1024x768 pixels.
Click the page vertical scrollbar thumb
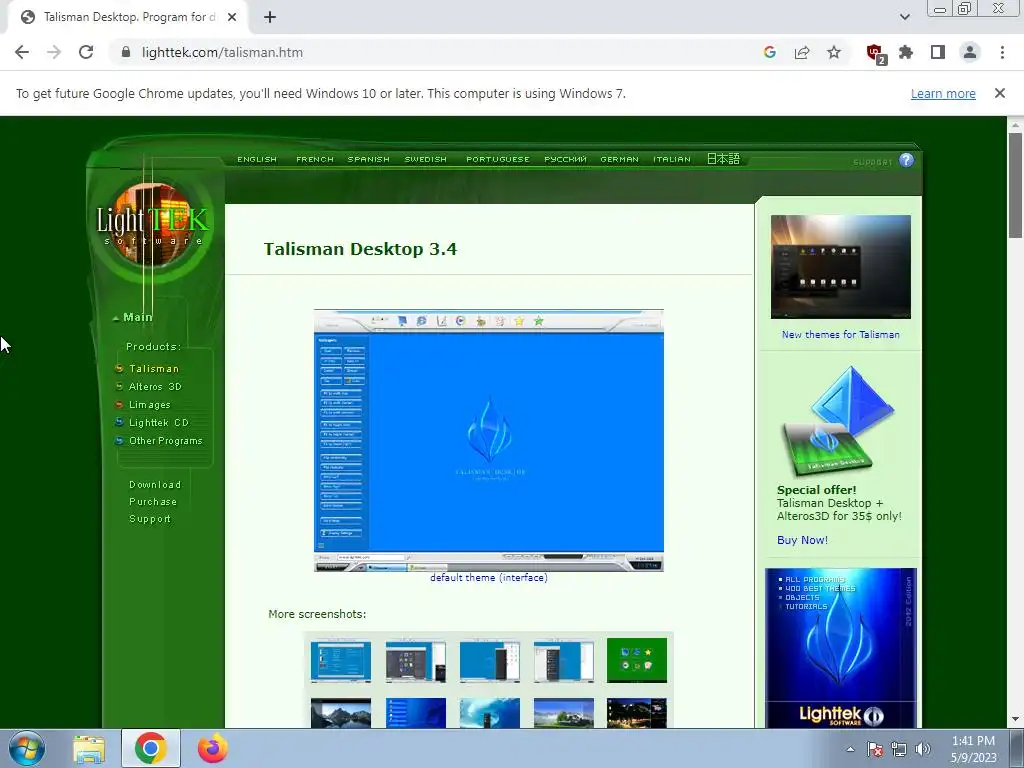pyautogui.click(x=1015, y=185)
